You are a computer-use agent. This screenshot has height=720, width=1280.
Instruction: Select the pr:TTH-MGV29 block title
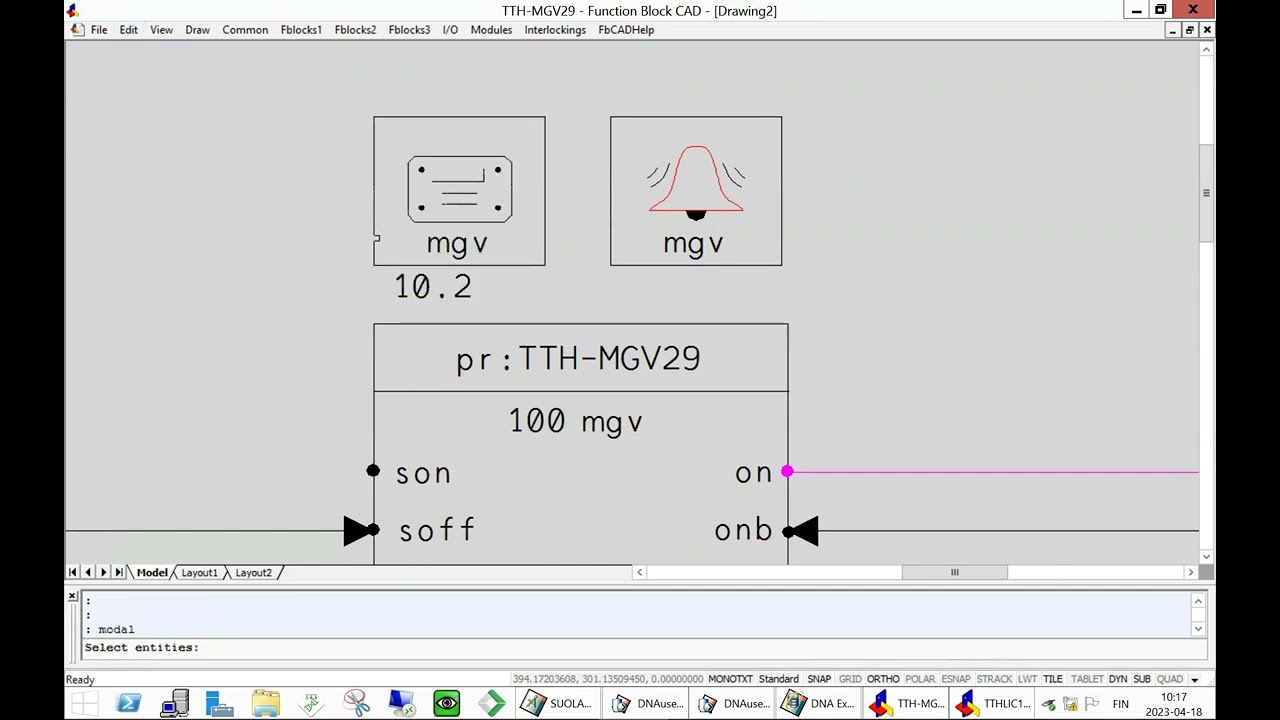pyautogui.click(x=579, y=359)
